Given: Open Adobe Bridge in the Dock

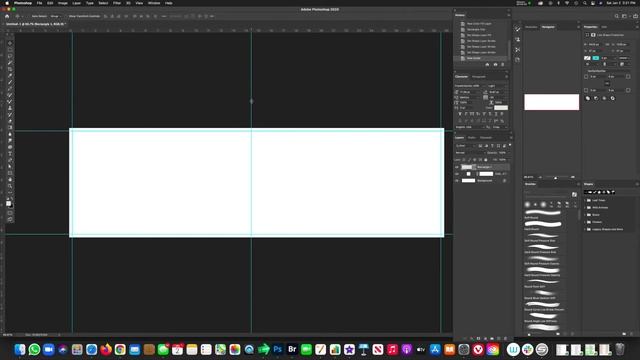Looking at the screenshot, I should pyautogui.click(x=292, y=349).
